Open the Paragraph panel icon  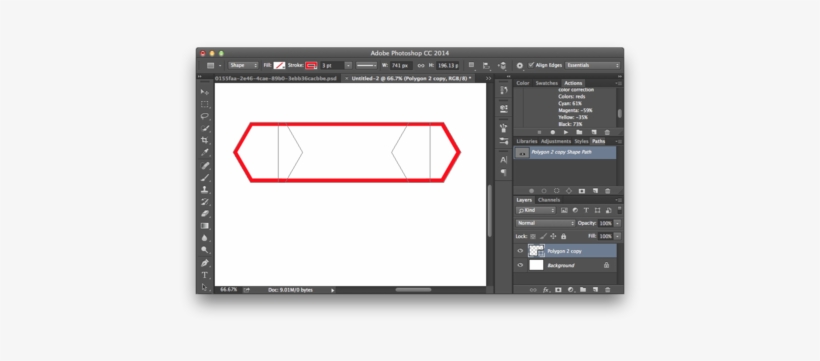(503, 172)
